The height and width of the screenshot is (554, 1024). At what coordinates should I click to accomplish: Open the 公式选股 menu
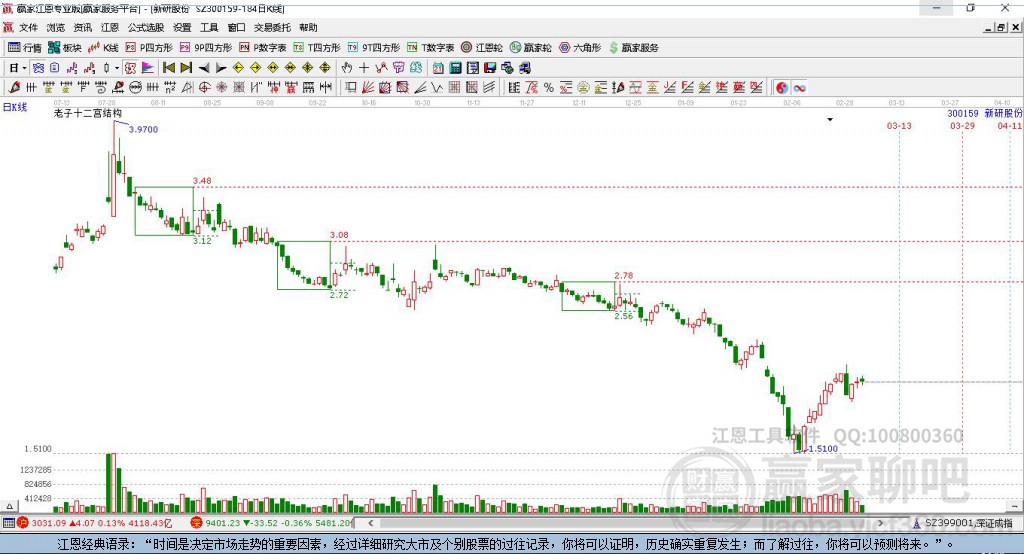coord(146,27)
